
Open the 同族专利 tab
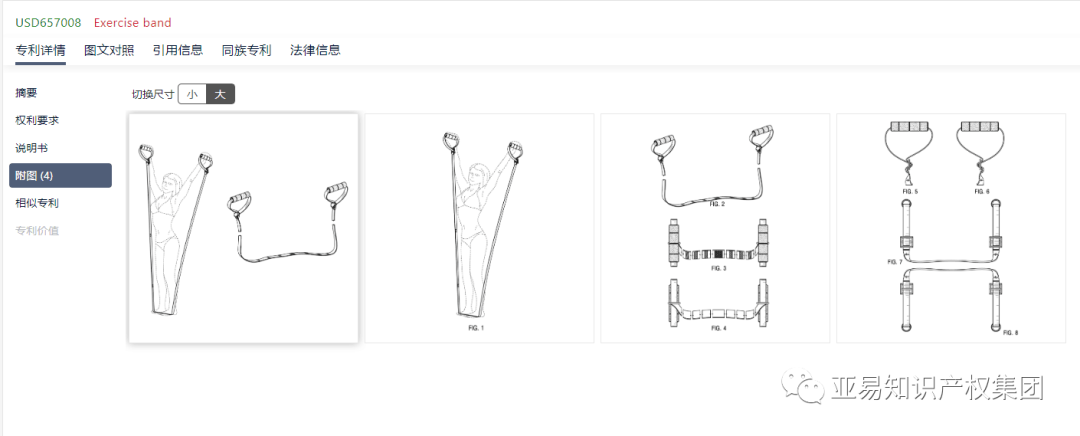pos(247,50)
